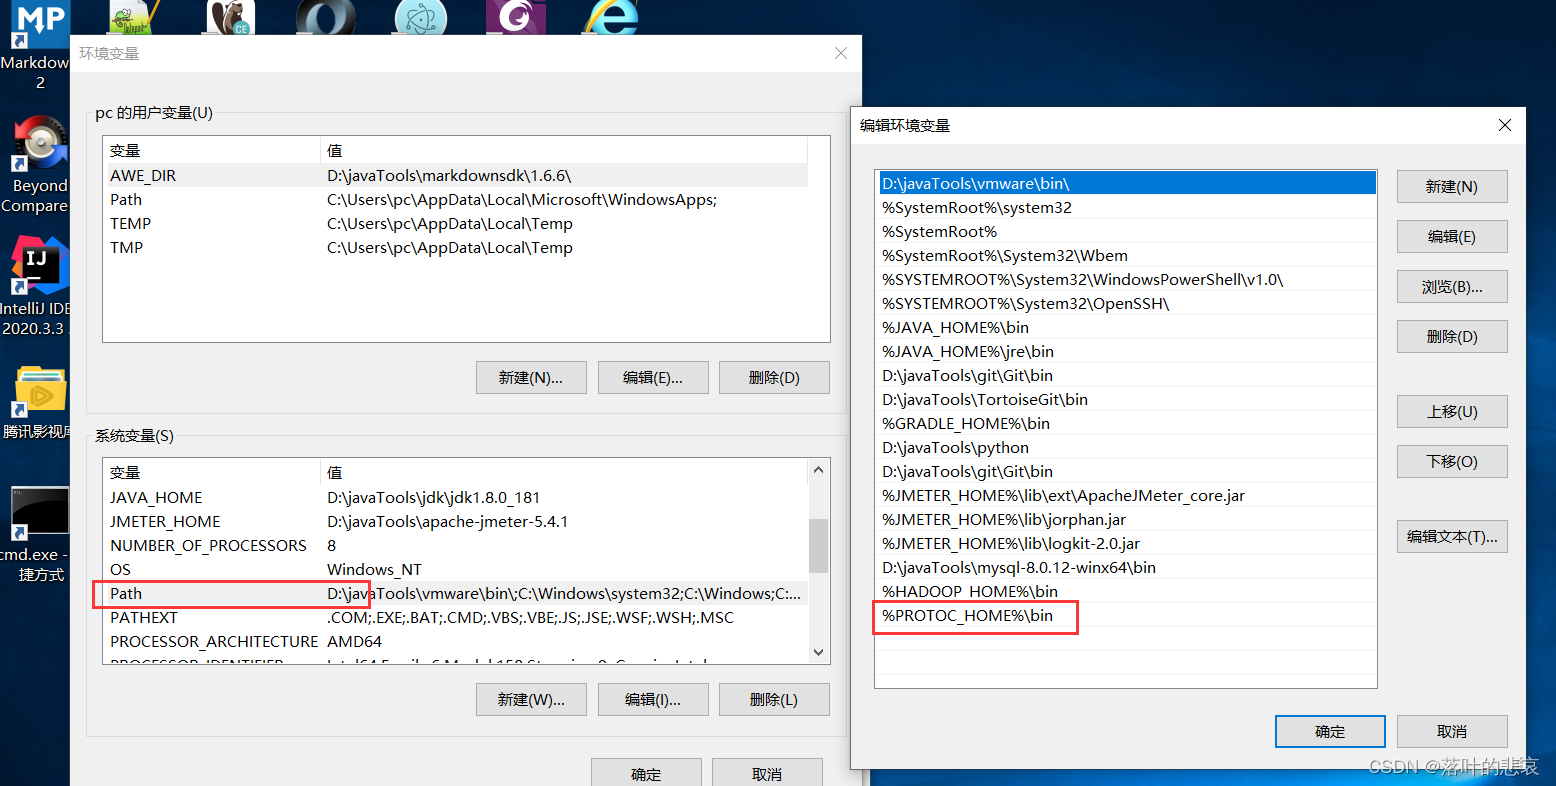Image resolution: width=1556 pixels, height=786 pixels.
Task: Click the up arrow of system variables scrollbar
Action: point(818,470)
